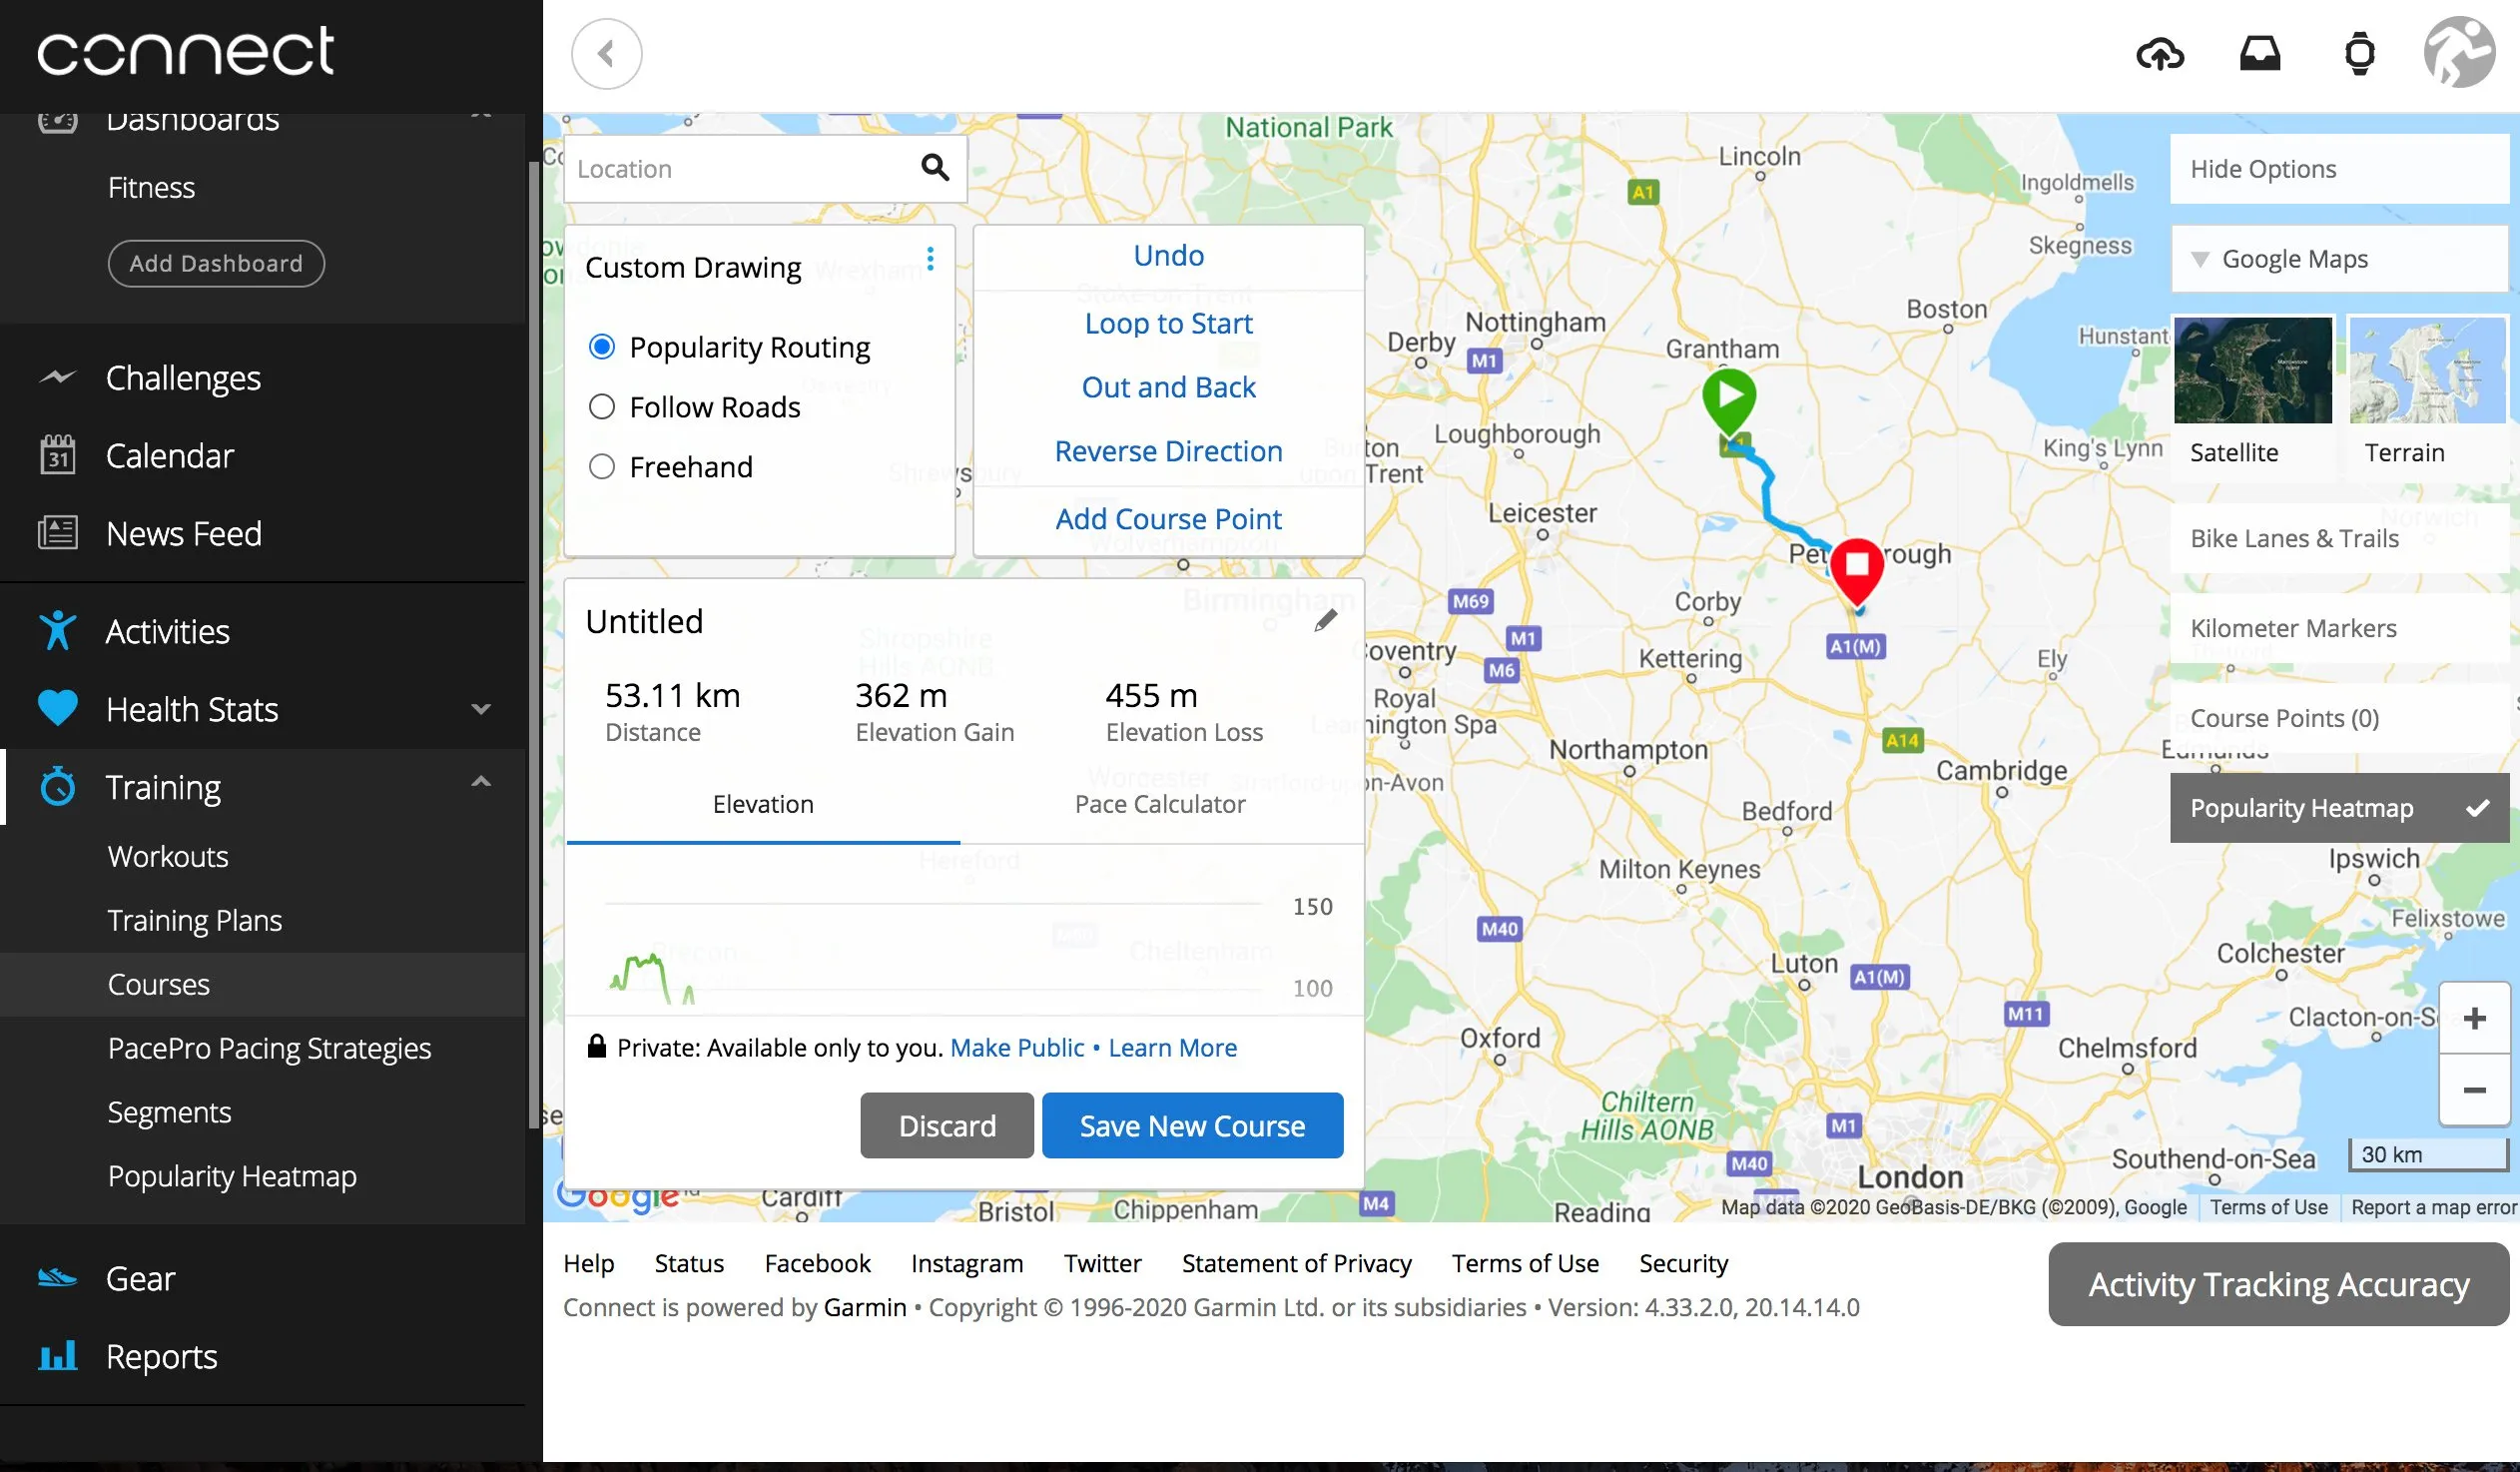Click Save New Course button
This screenshot has height=1472, width=2520.
(1192, 1126)
